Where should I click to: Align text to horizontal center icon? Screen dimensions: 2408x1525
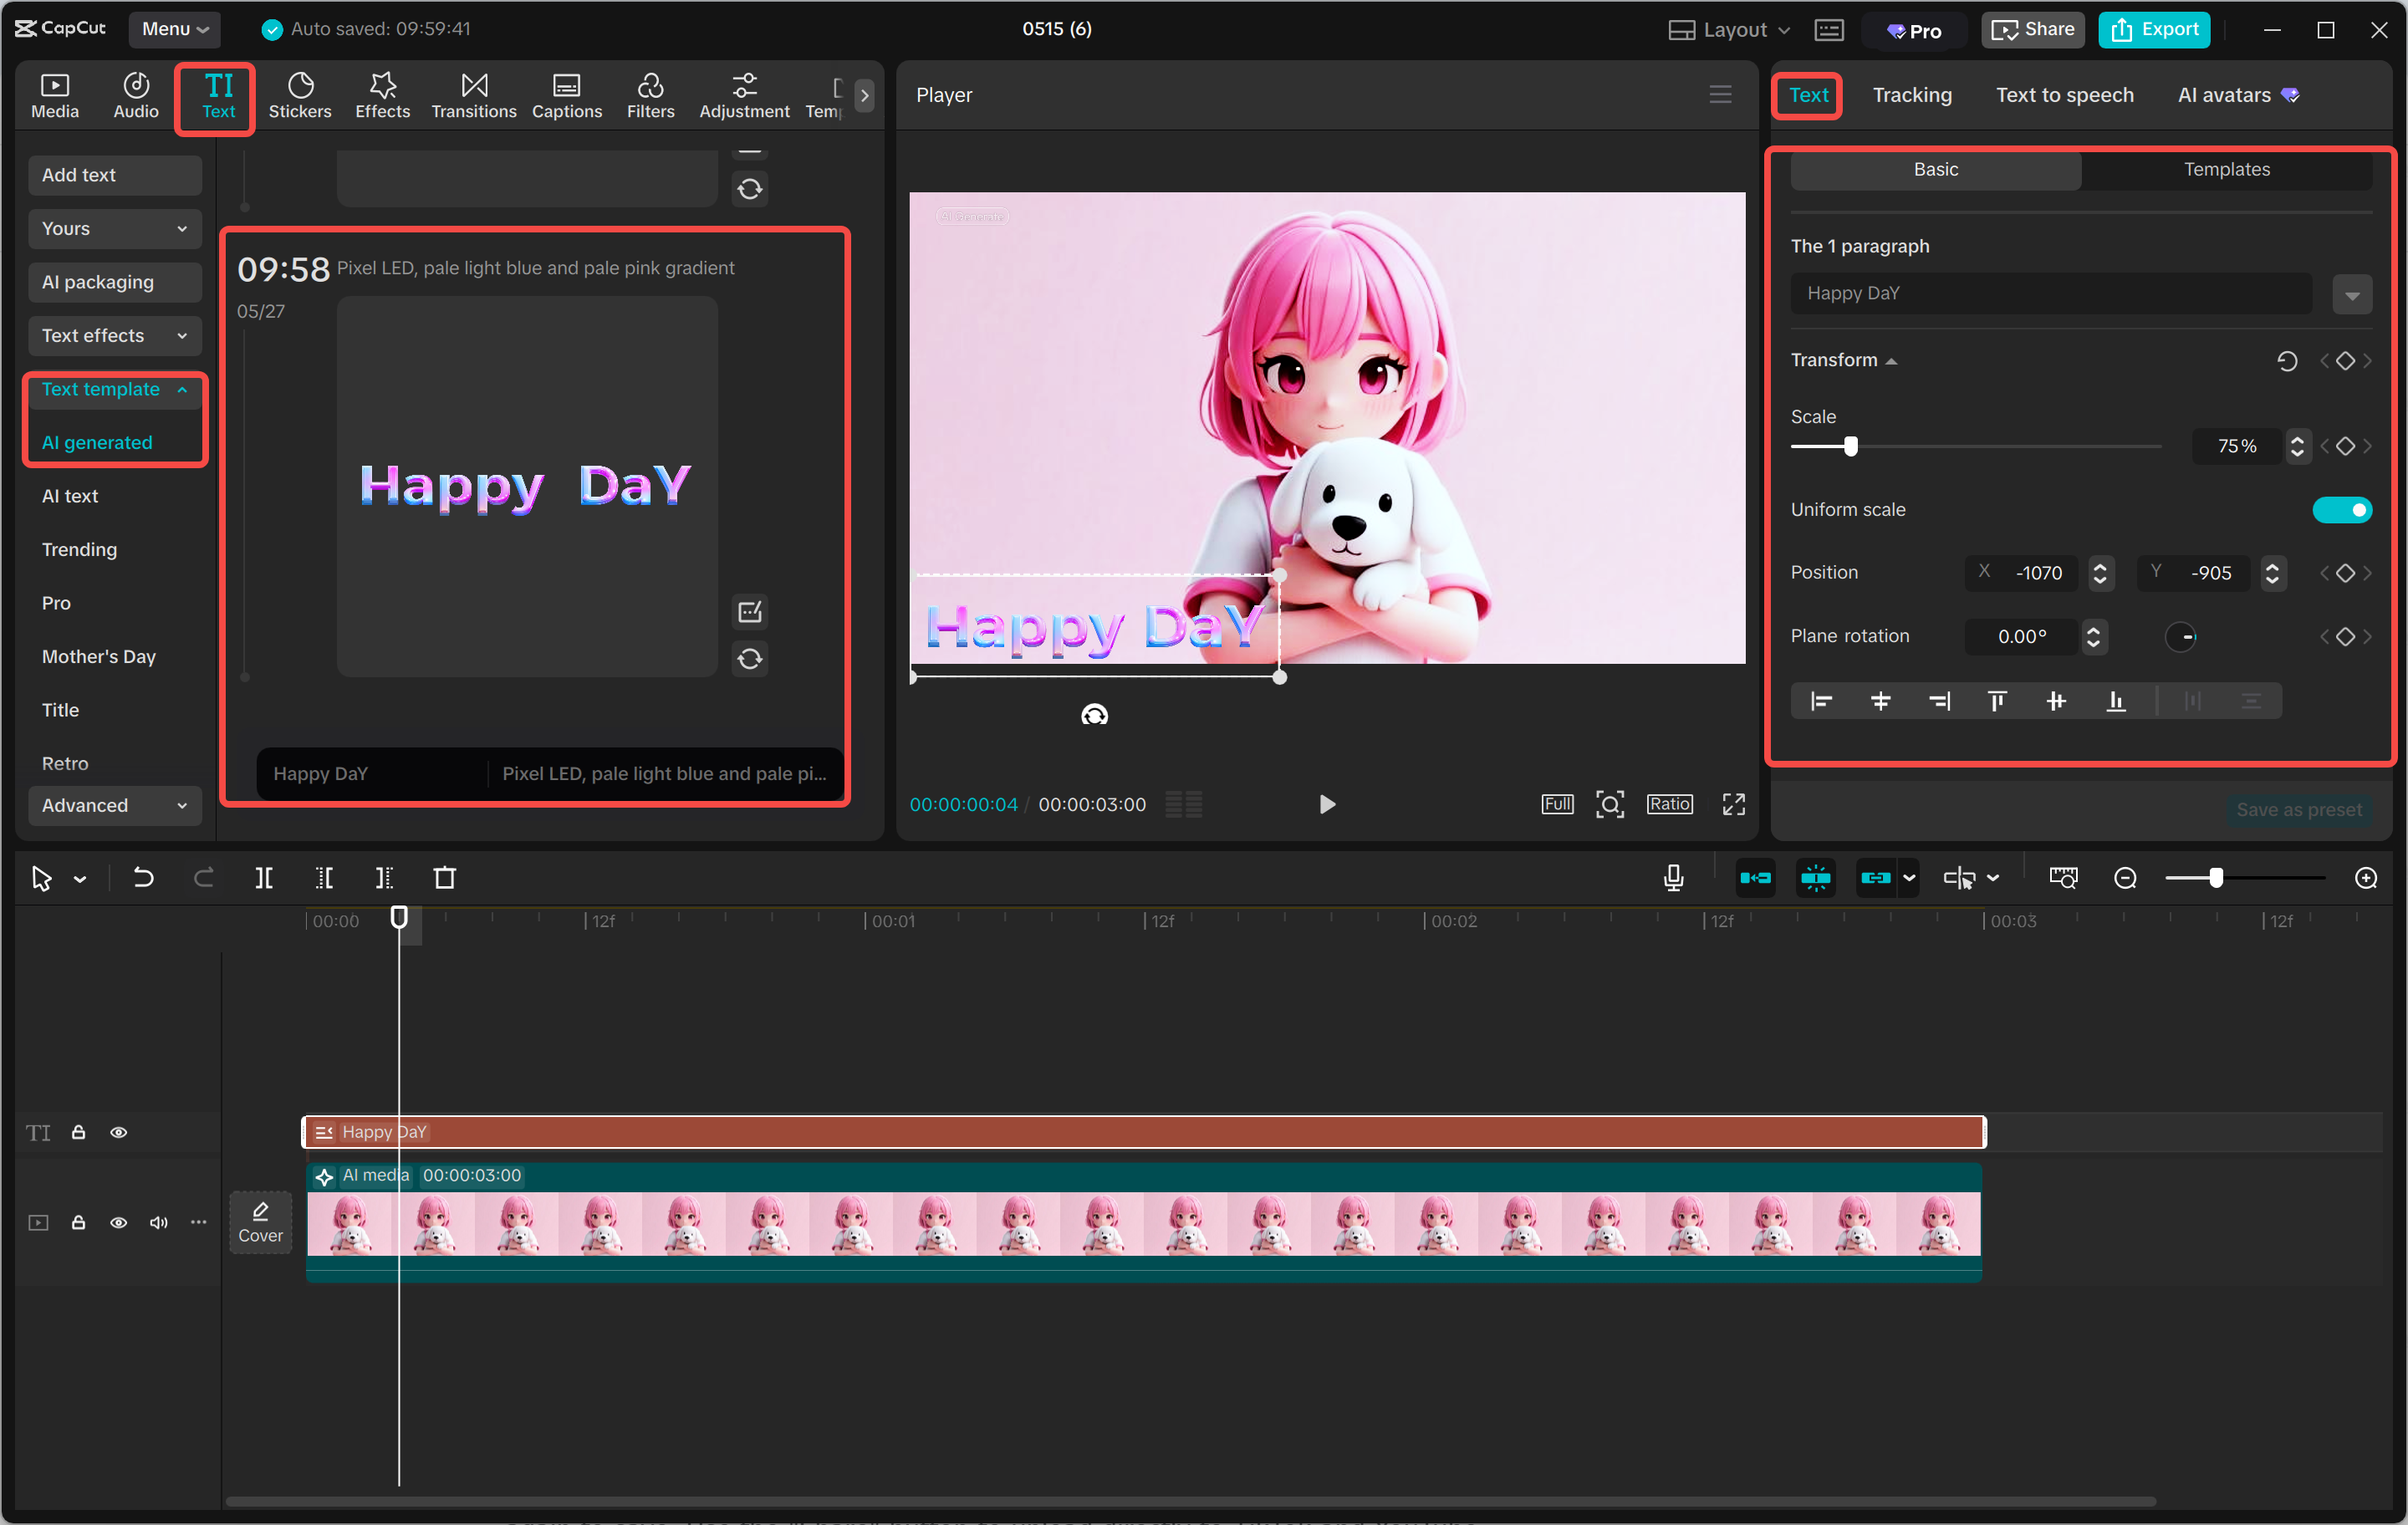(1880, 701)
